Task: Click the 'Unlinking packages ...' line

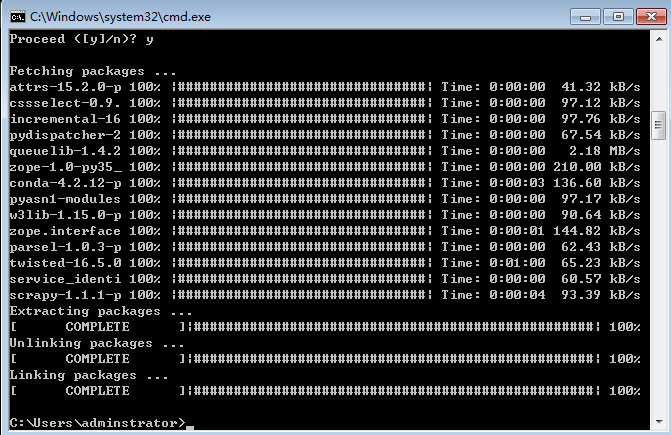Action: [x=97, y=343]
